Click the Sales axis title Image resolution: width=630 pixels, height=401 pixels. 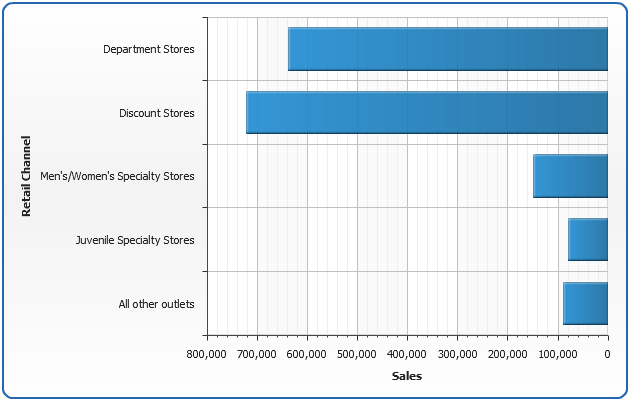pos(407,376)
